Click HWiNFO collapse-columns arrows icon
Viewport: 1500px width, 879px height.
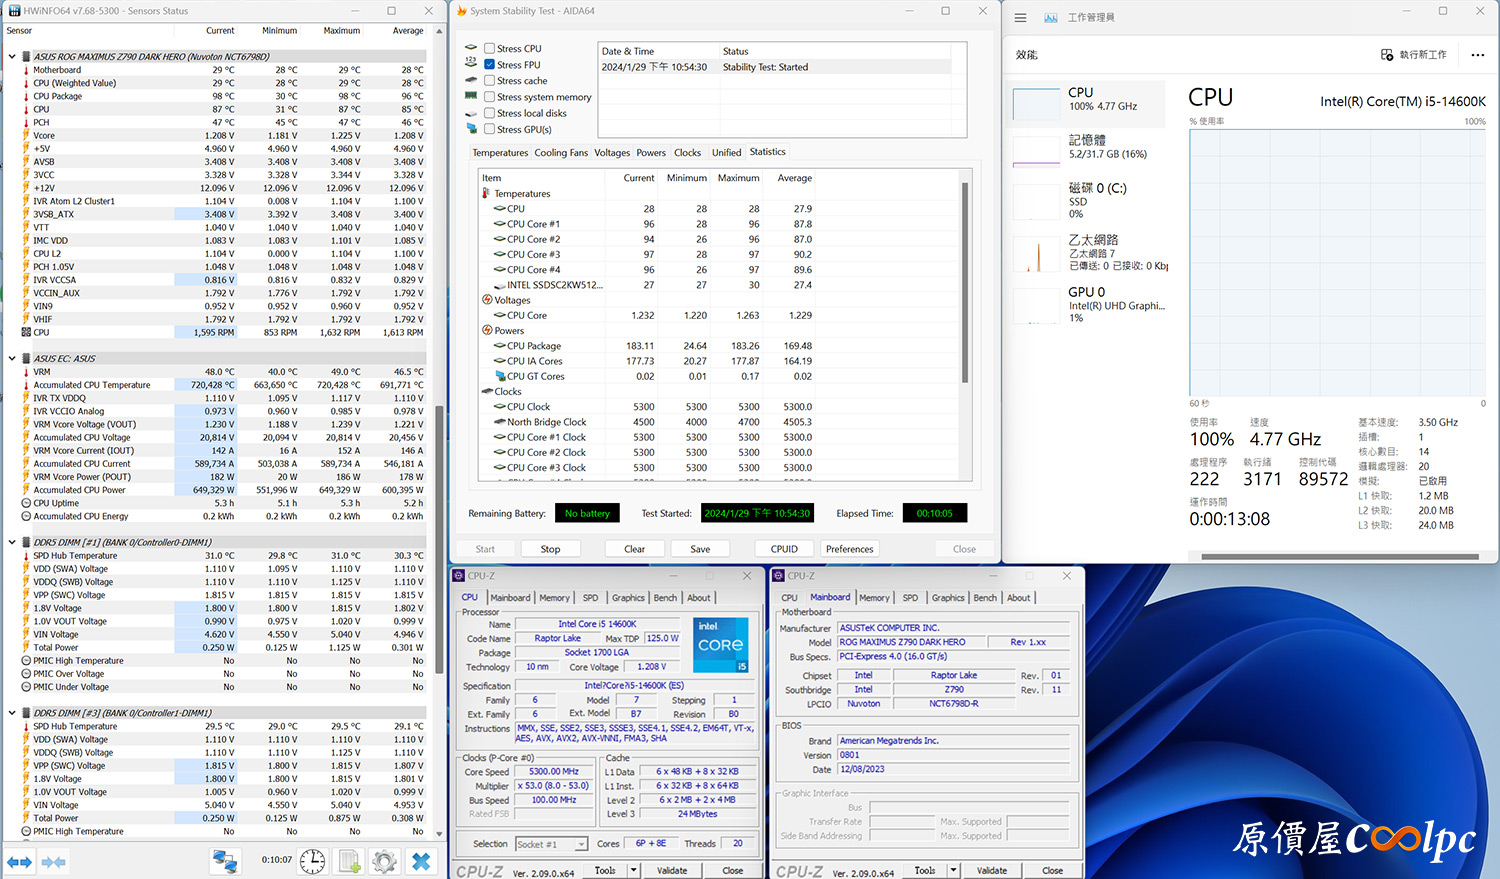(x=54, y=861)
